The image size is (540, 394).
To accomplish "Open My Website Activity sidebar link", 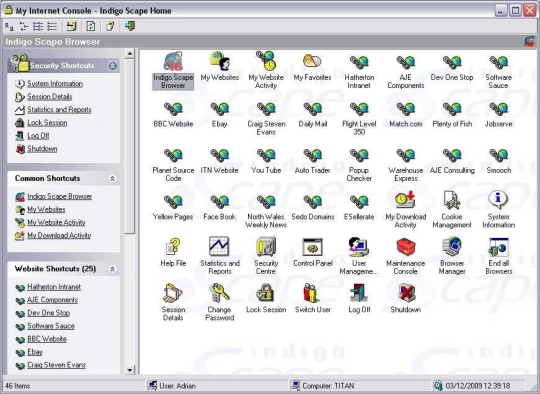I will pyautogui.click(x=56, y=222).
